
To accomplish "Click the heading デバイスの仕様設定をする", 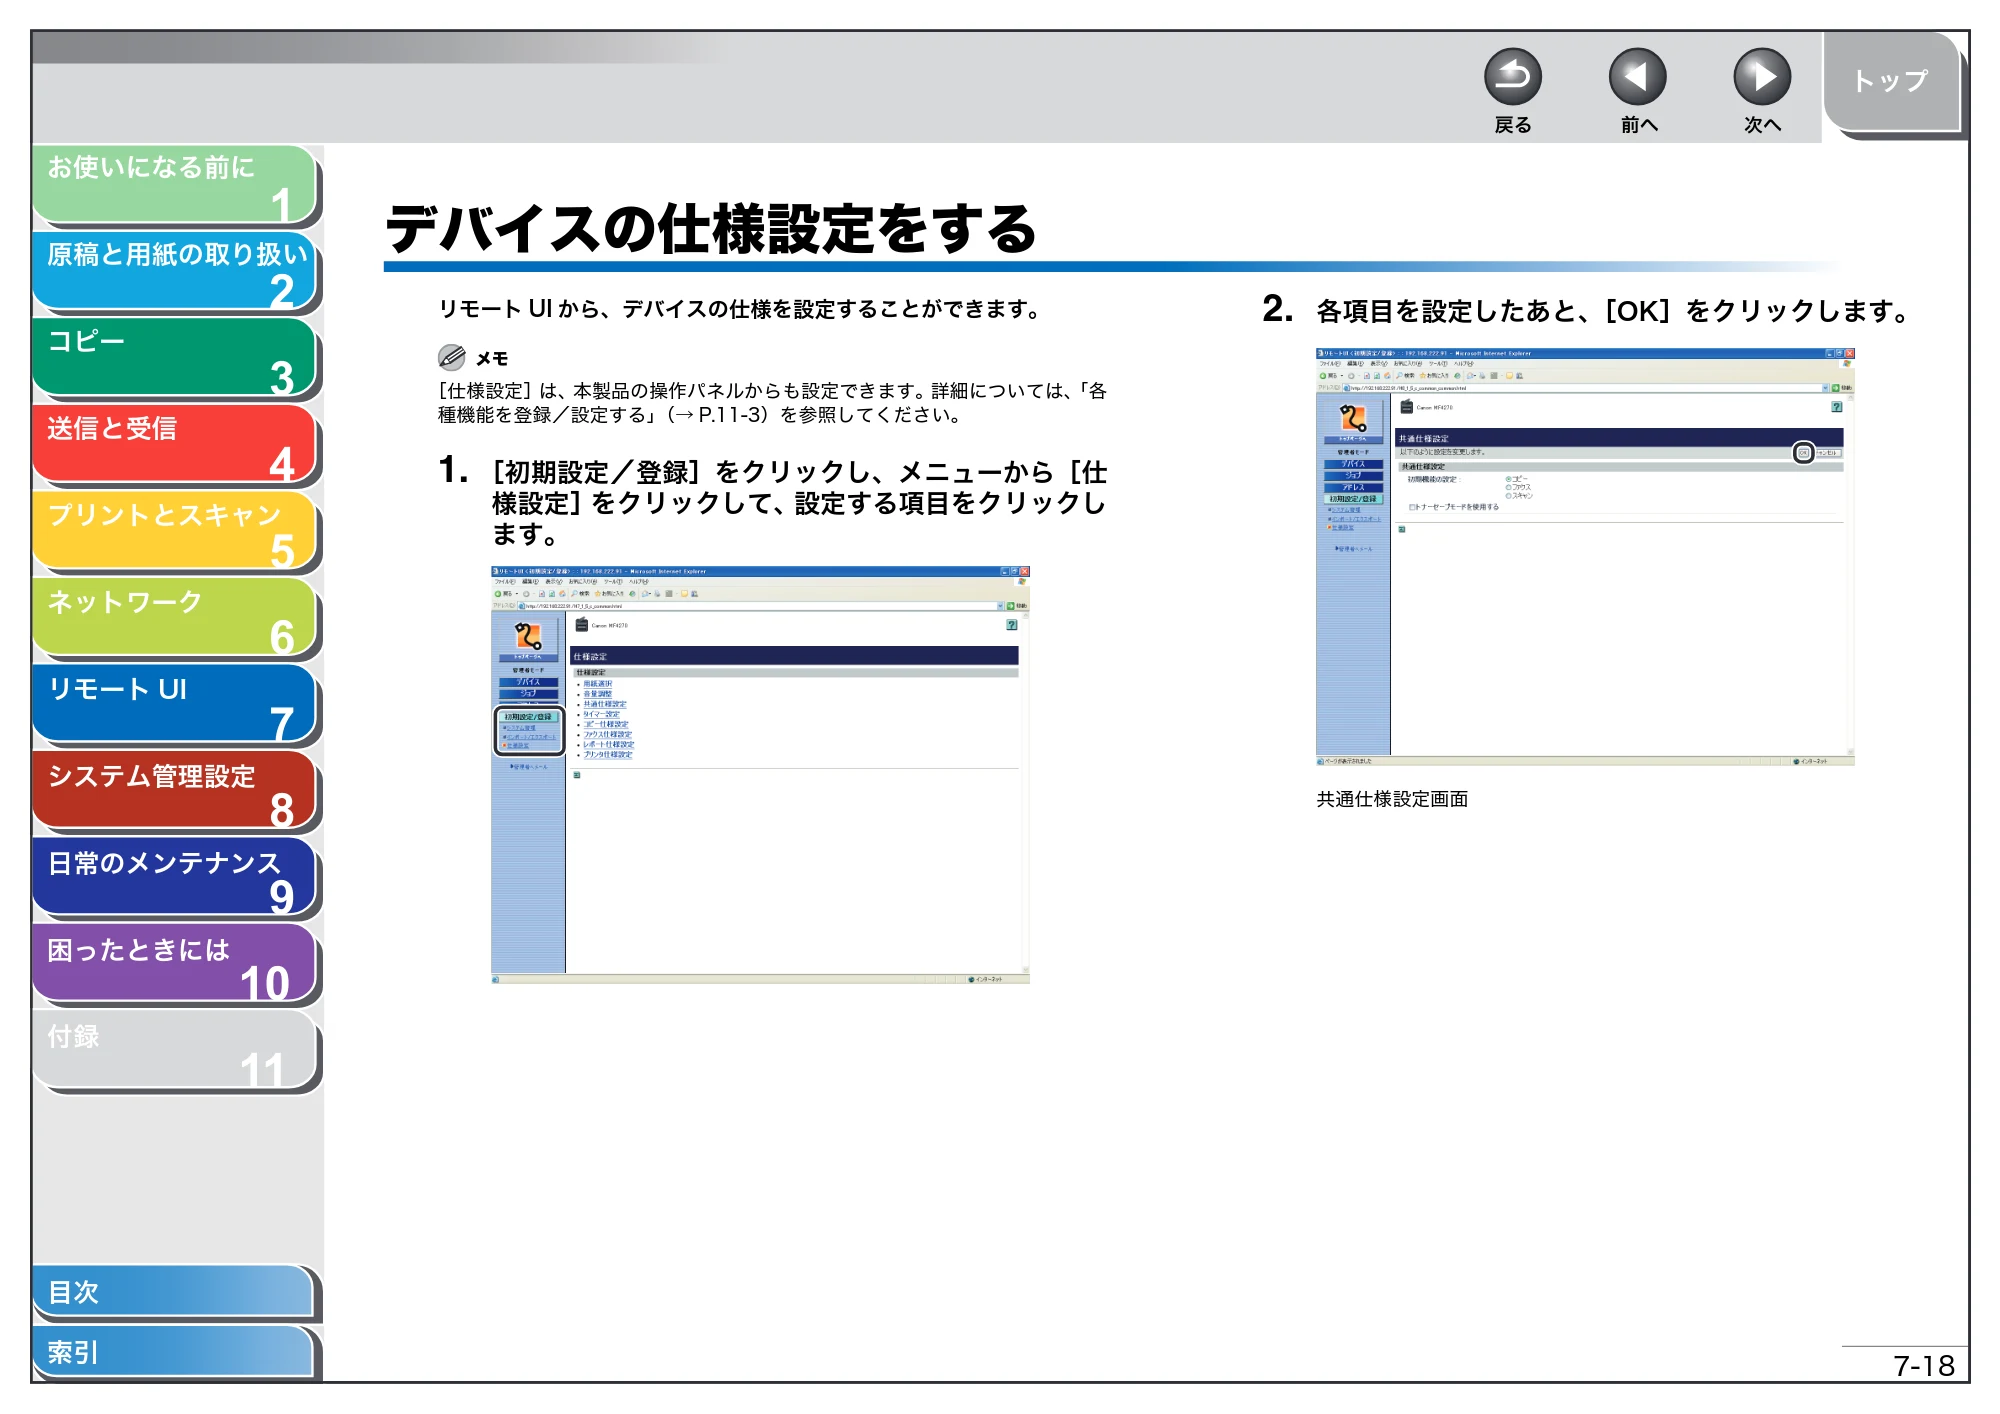I will pos(711,229).
